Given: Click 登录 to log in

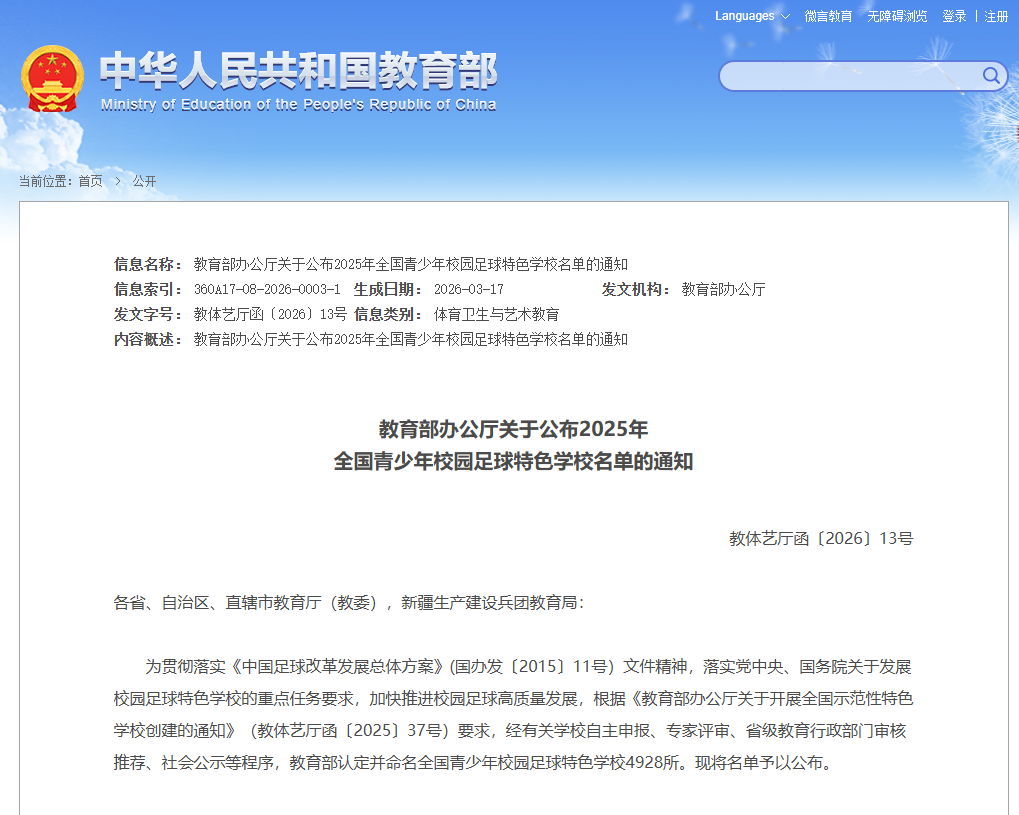Looking at the screenshot, I should click(x=954, y=16).
